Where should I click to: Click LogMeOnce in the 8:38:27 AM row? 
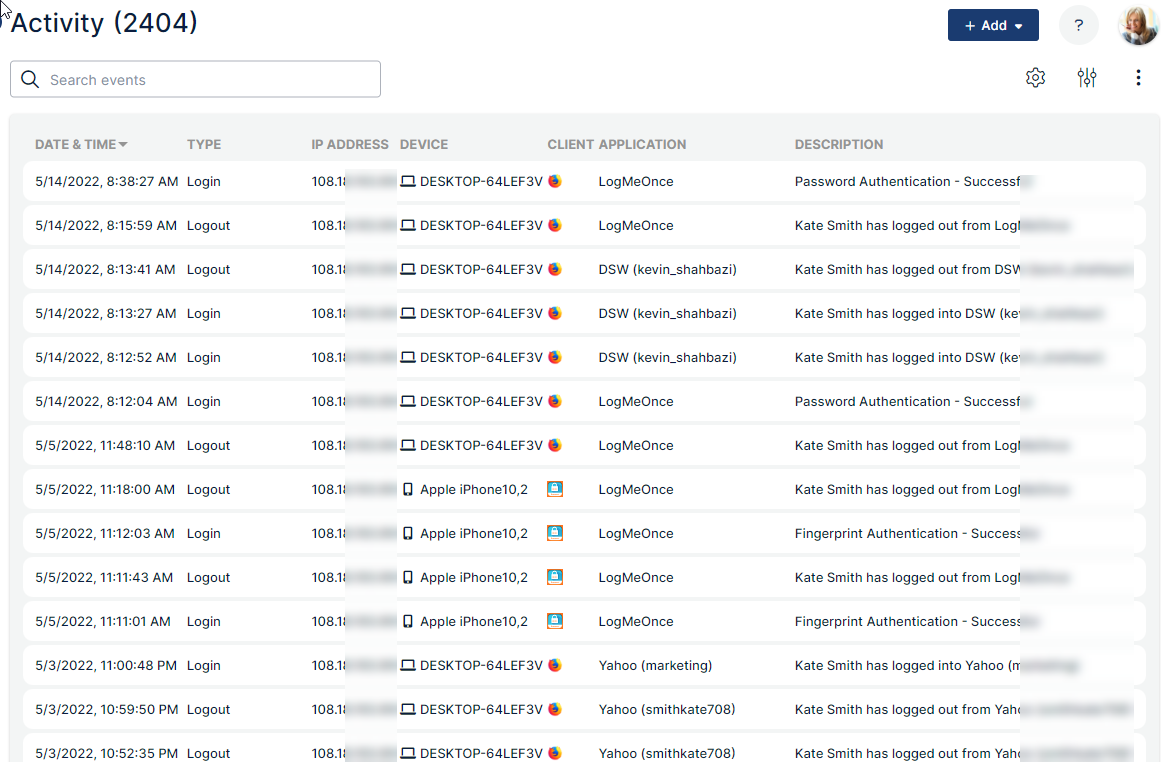(636, 181)
